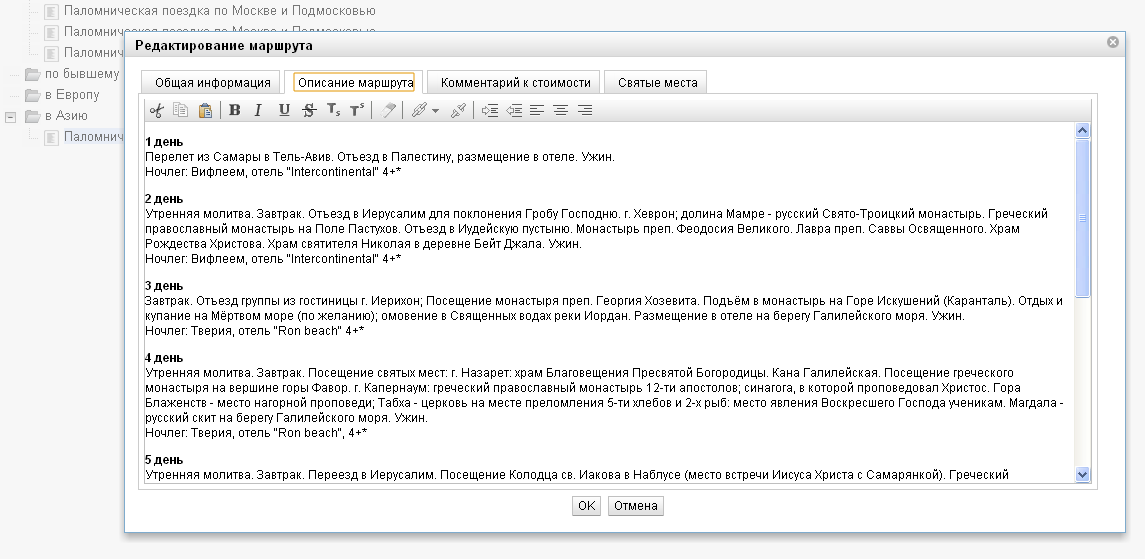Click the Cut scissors icon
The width and height of the screenshot is (1145, 559).
tap(156, 110)
